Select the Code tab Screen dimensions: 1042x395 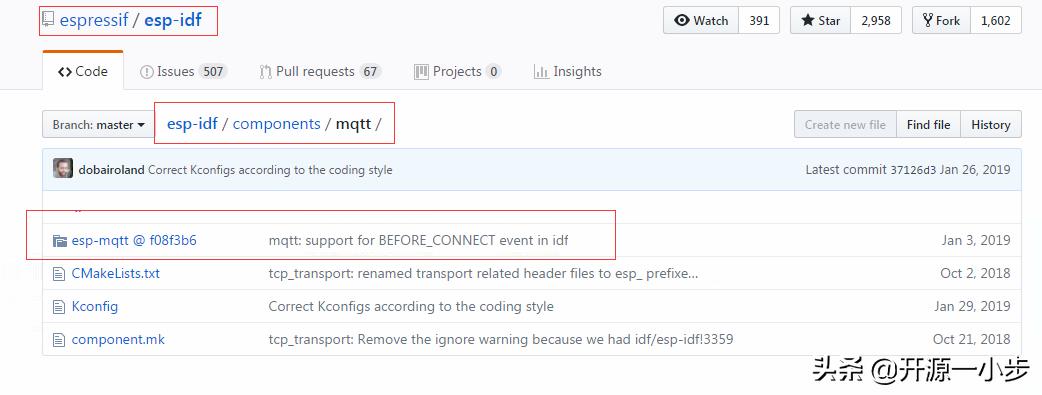tap(82, 71)
